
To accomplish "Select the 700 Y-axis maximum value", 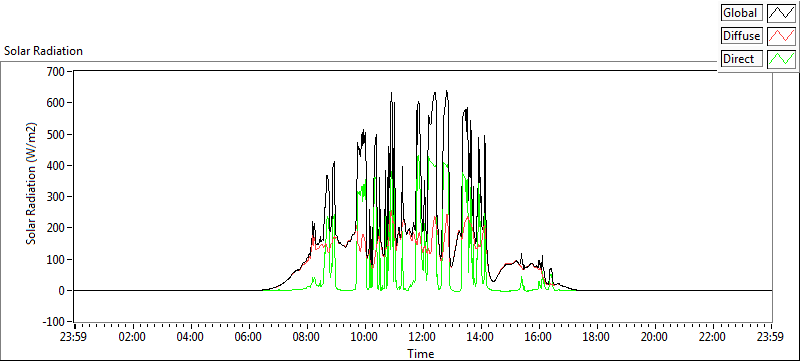I will point(55,71).
